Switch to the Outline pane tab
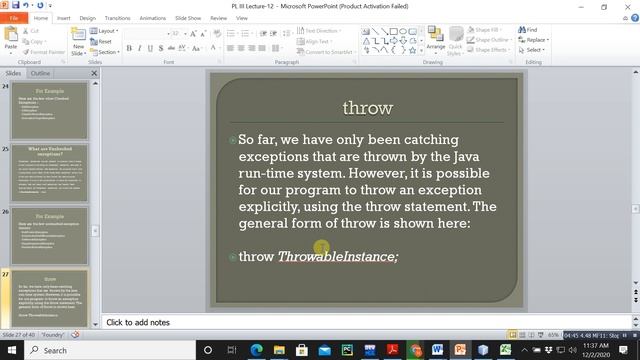 [x=40, y=73]
